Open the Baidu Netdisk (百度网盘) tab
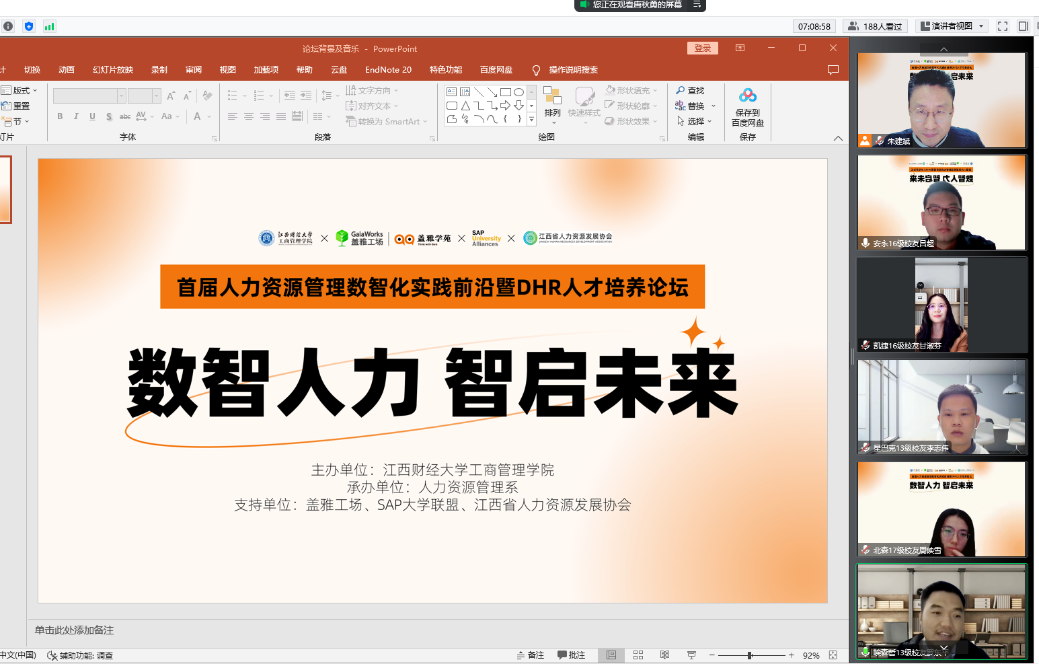The width and height of the screenshot is (1039, 664). coord(496,70)
